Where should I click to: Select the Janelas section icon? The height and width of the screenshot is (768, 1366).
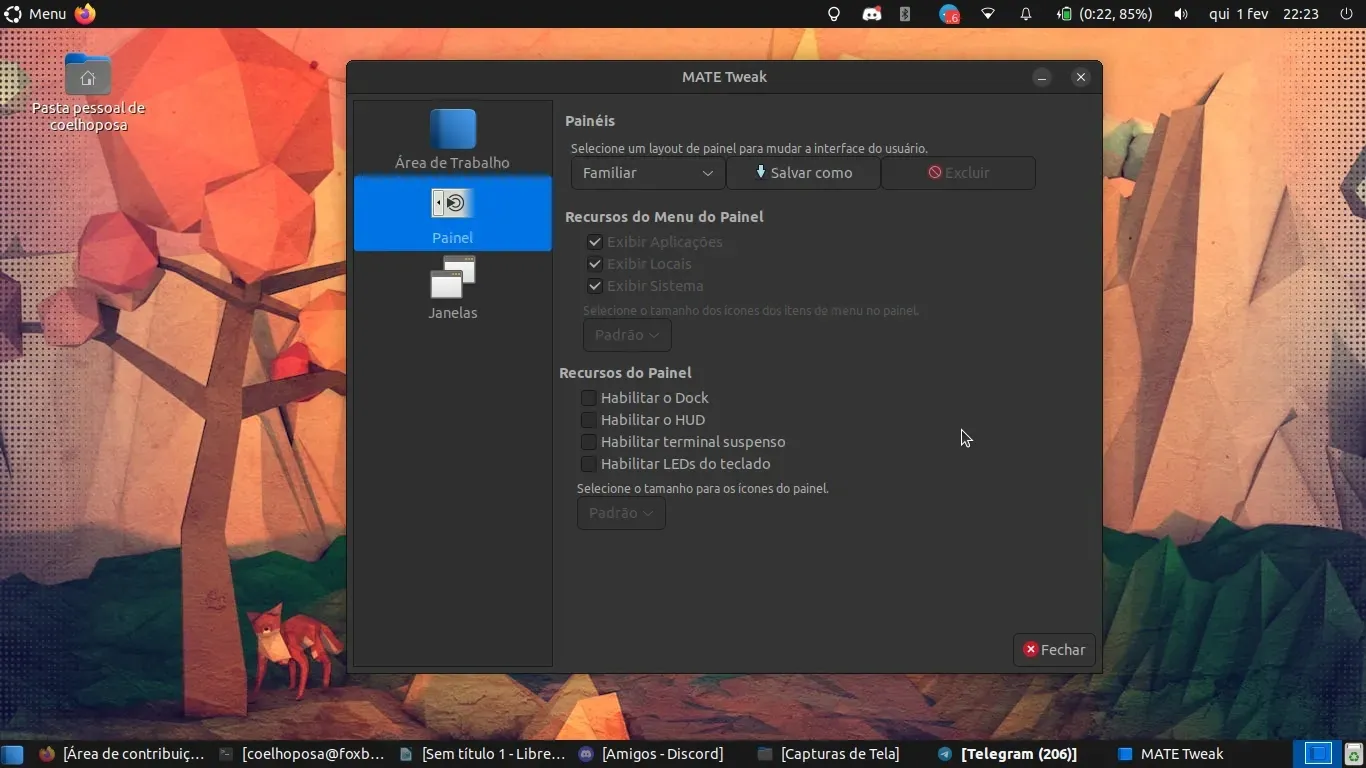coord(452,278)
